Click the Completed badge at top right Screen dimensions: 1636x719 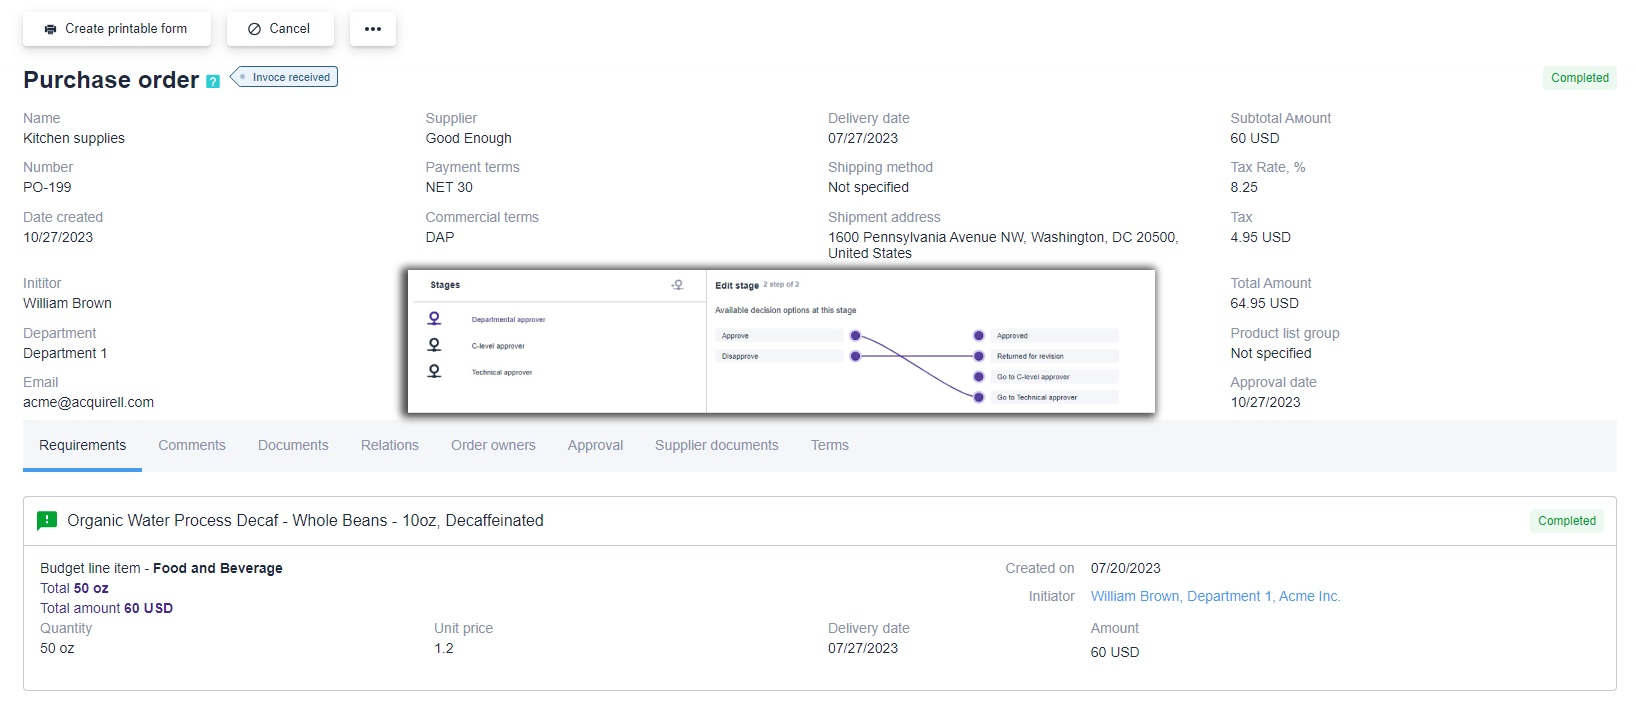(1580, 78)
